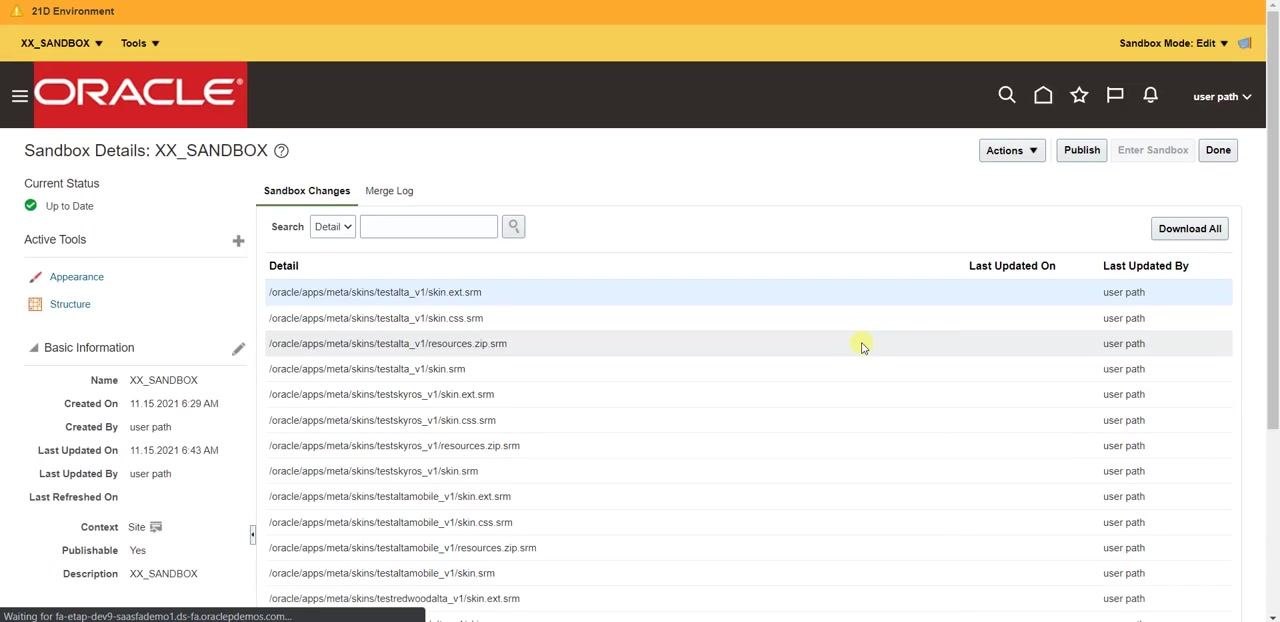1280x622 pixels.
Task: Open Notifications bell icon
Action: (1151, 95)
